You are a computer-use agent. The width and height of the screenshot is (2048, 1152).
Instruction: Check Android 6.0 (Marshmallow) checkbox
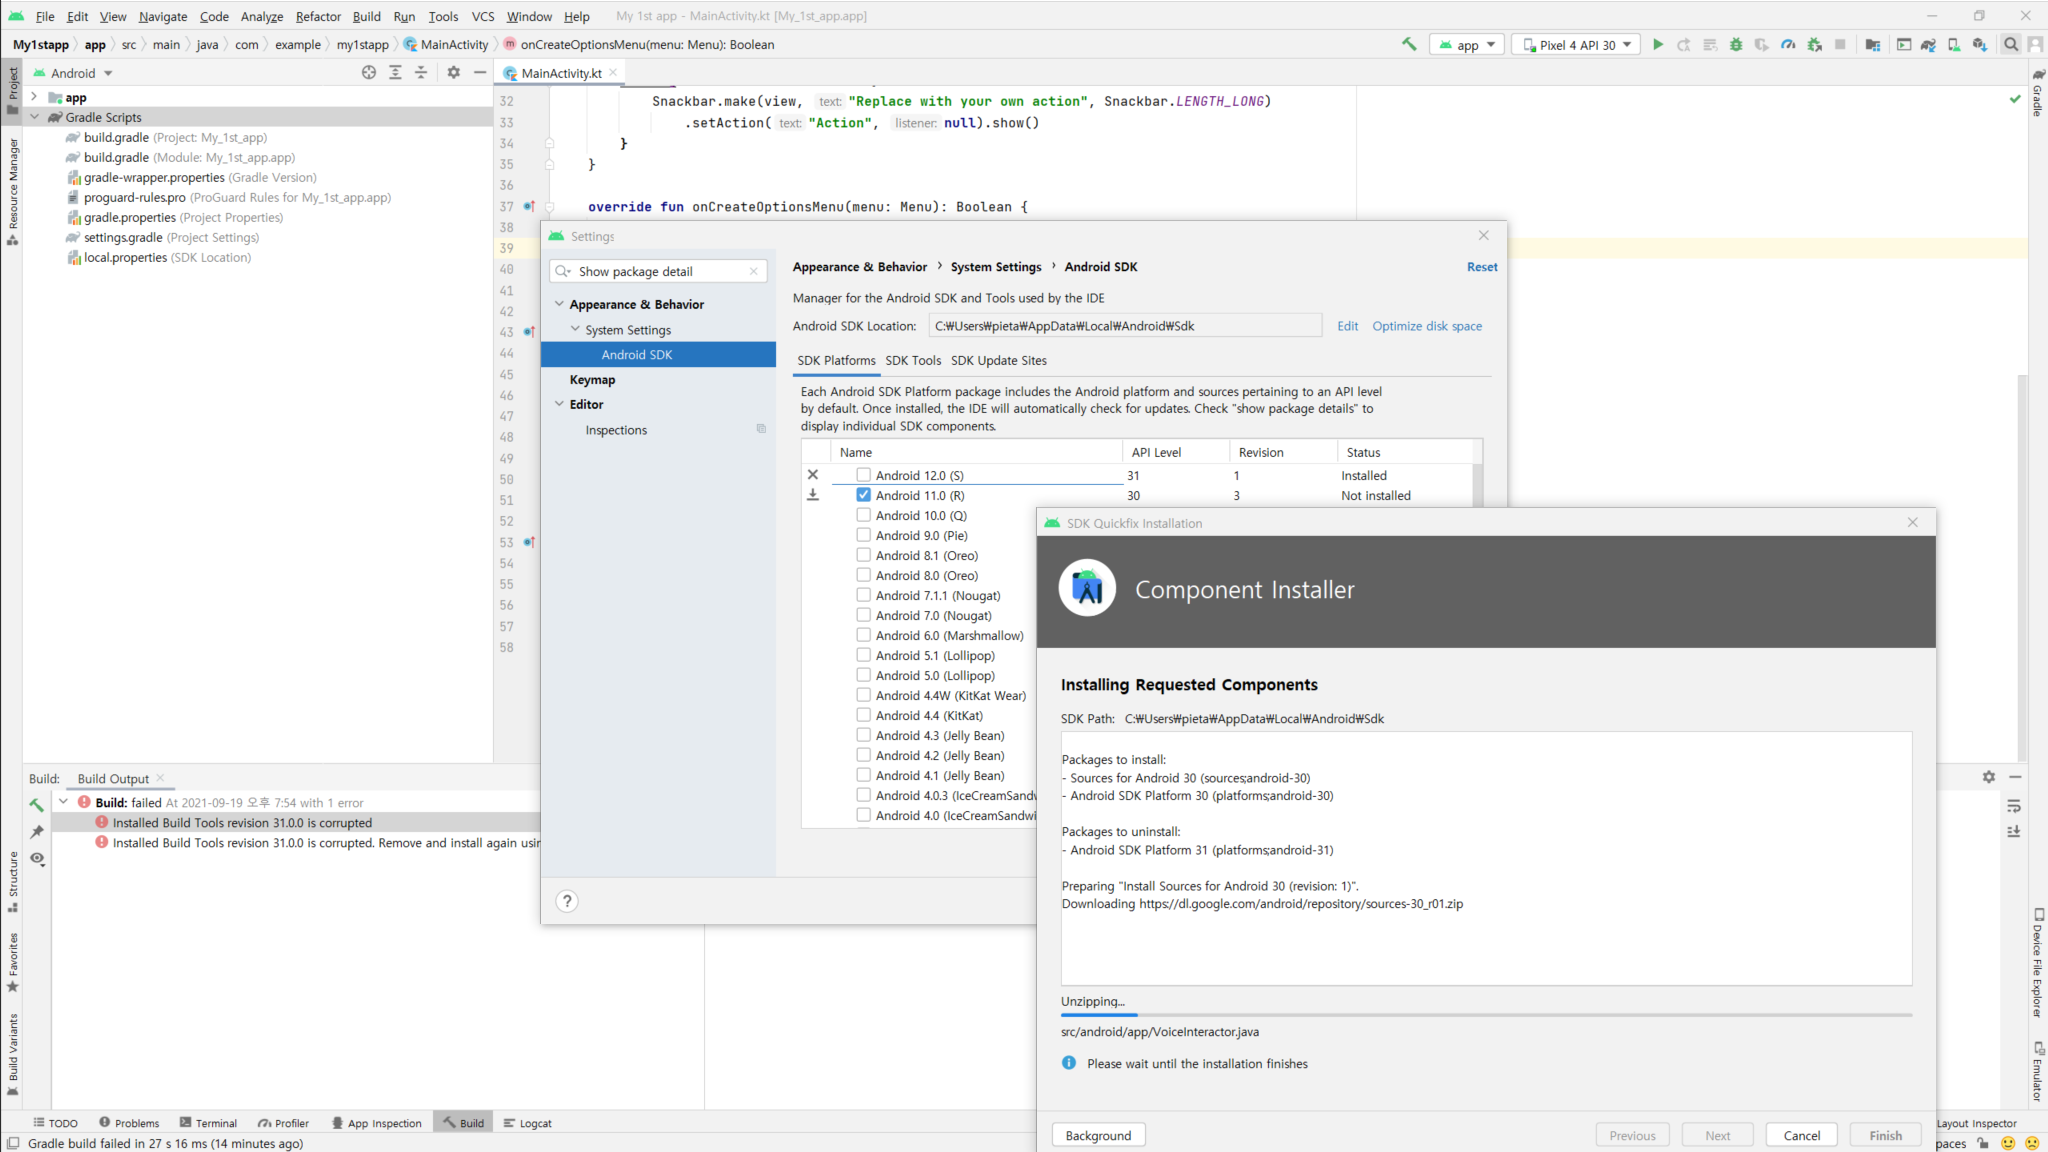click(863, 635)
